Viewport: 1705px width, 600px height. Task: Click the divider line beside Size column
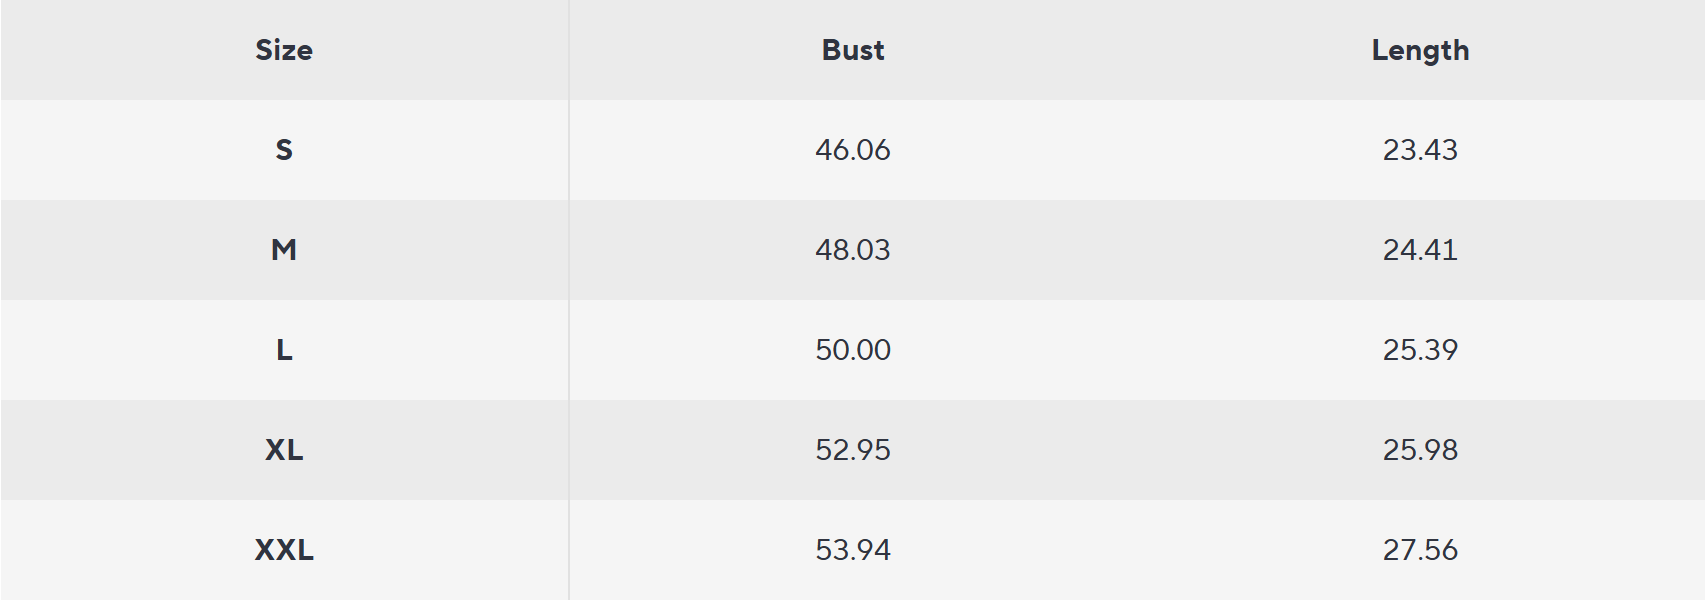[569, 300]
